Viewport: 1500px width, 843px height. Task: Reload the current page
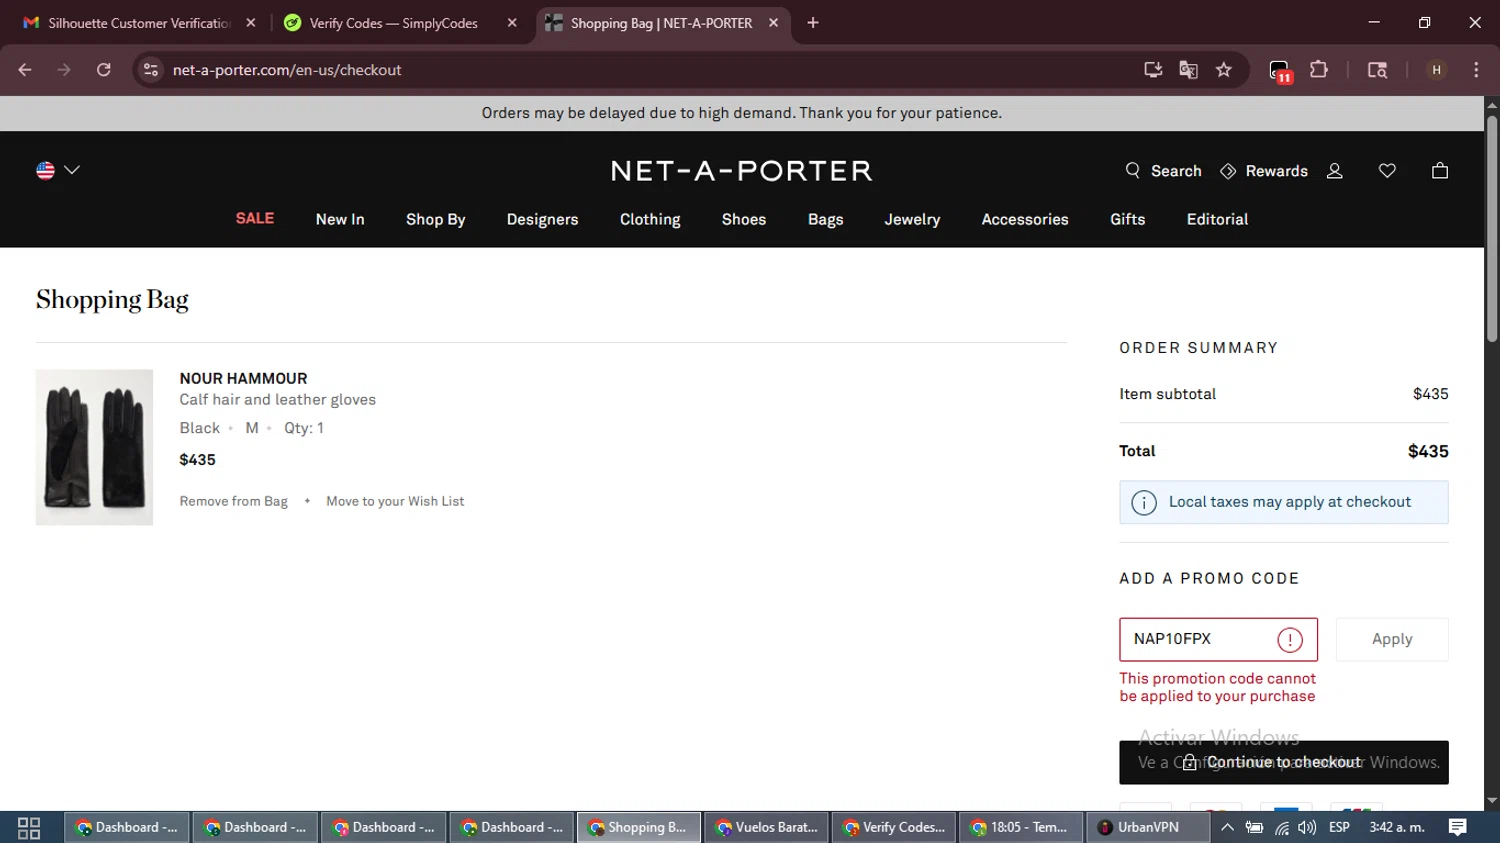(104, 70)
